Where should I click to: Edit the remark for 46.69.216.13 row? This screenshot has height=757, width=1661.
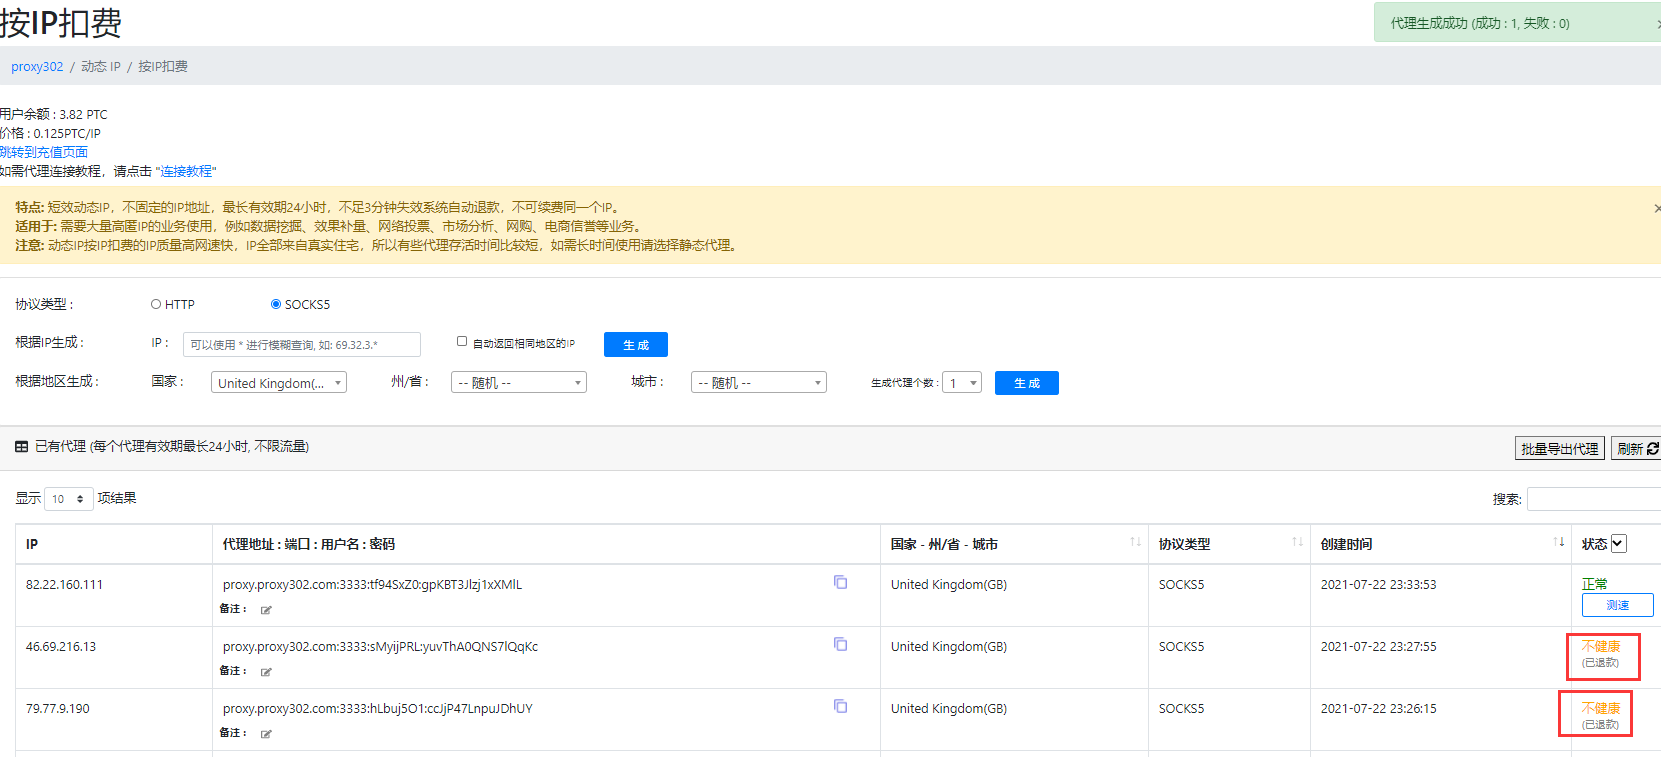click(x=266, y=672)
